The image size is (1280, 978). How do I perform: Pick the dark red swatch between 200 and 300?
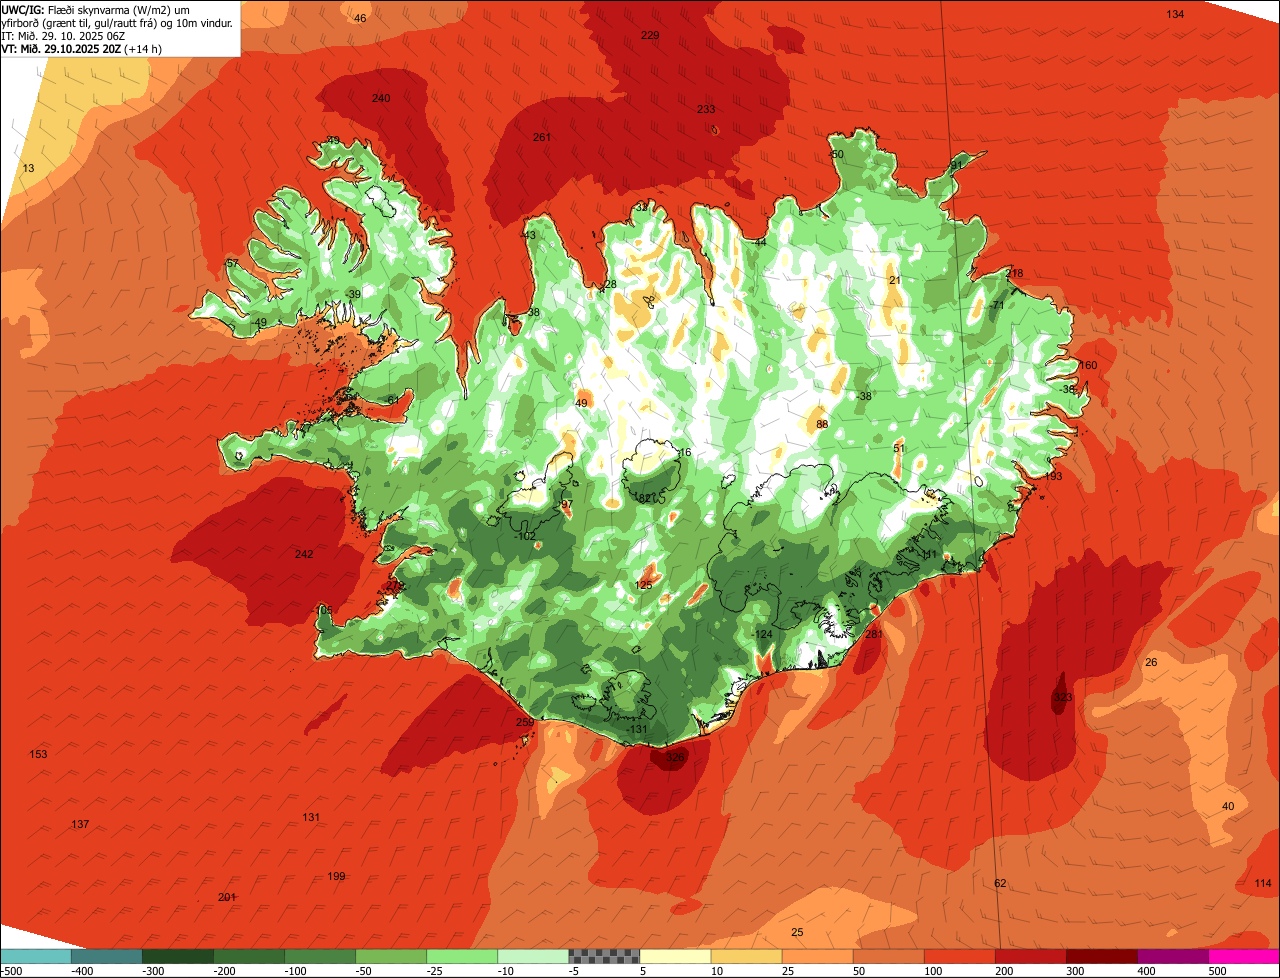(1031, 956)
